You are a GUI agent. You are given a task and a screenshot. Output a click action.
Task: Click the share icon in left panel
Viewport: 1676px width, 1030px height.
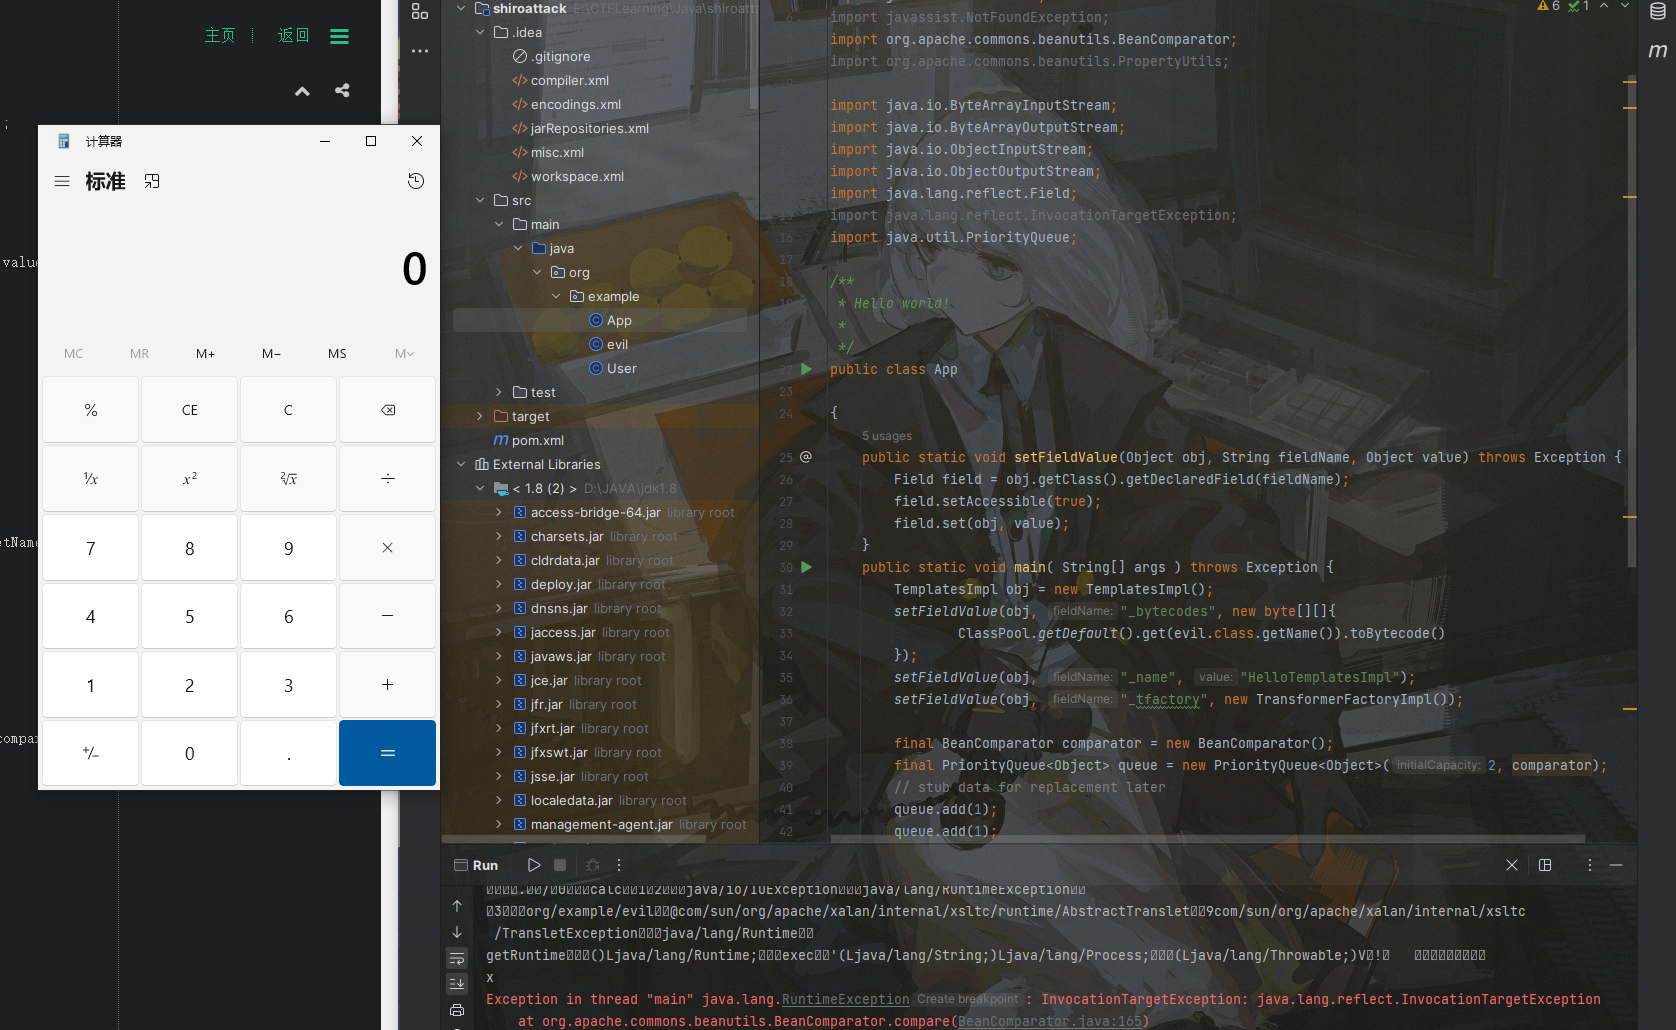[x=342, y=90]
